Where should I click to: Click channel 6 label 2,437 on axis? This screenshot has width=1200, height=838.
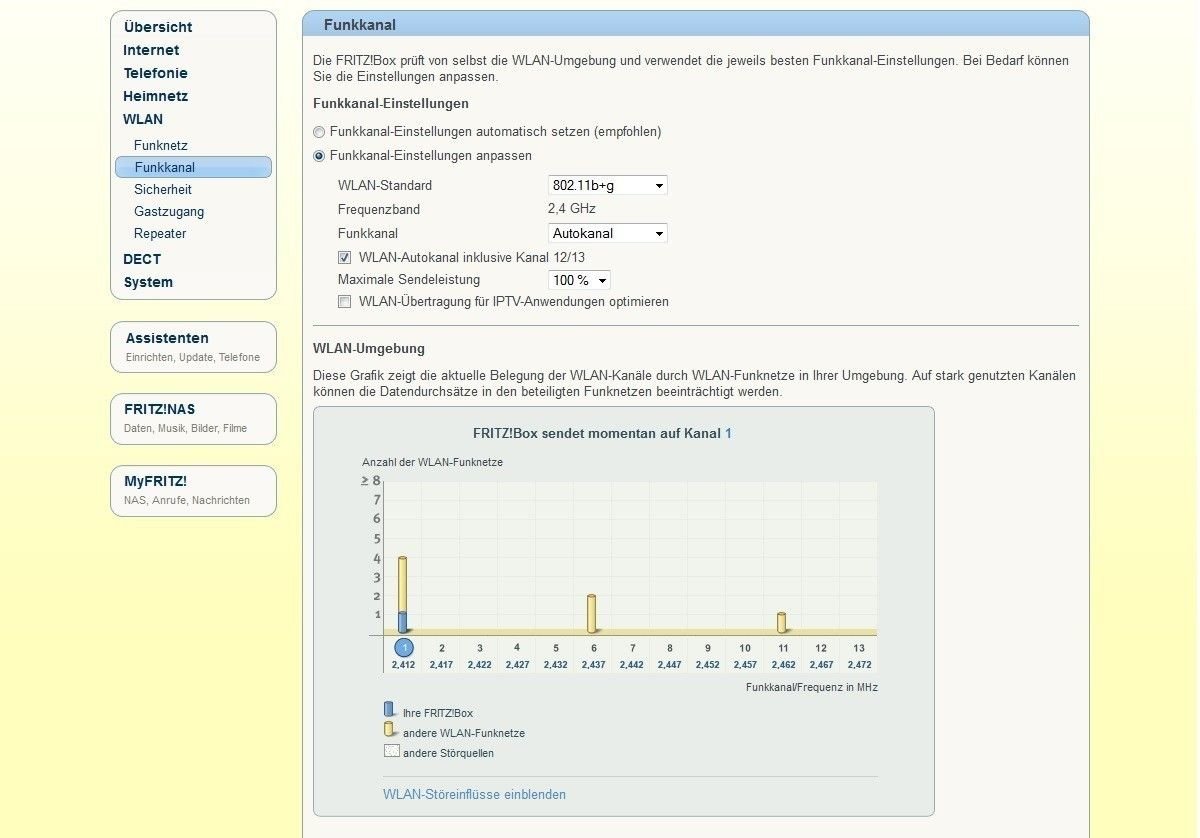(x=593, y=664)
